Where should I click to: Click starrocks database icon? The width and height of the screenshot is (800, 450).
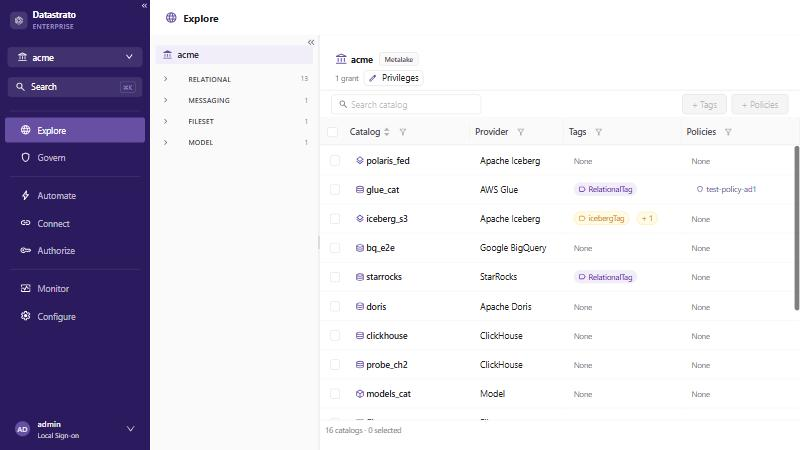pos(360,277)
